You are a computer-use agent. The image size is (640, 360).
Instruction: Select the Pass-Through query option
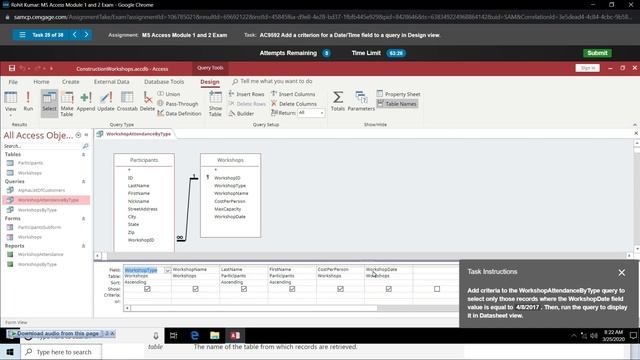point(178,104)
